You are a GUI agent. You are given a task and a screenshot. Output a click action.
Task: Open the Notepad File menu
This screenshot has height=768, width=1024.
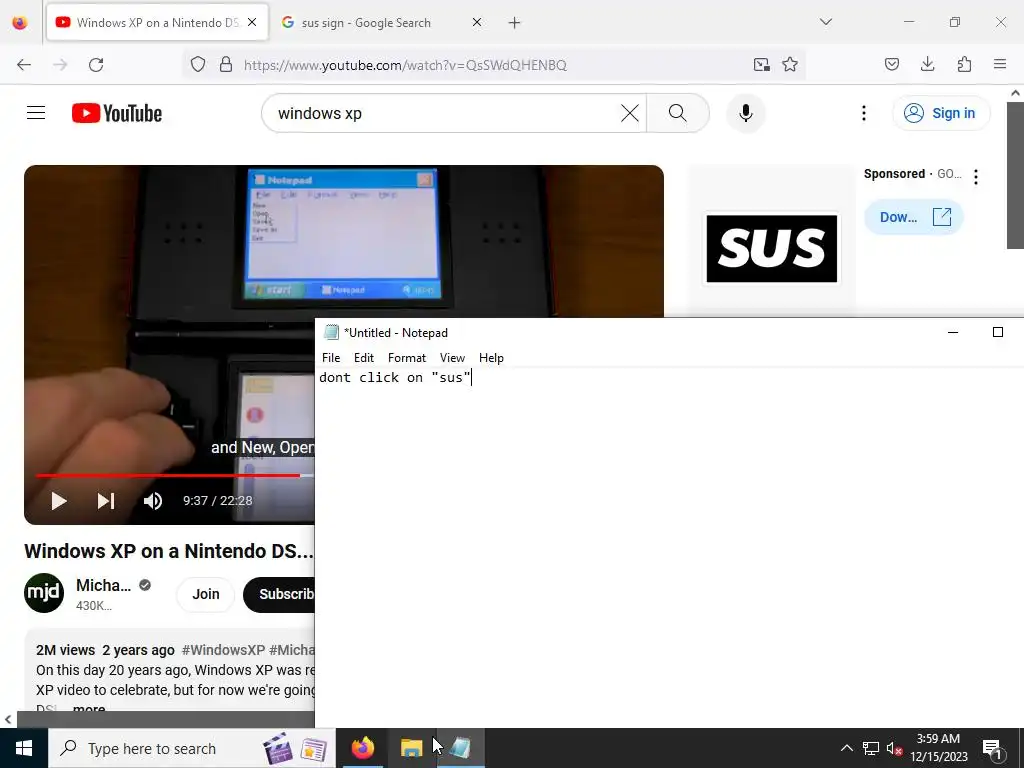point(331,358)
